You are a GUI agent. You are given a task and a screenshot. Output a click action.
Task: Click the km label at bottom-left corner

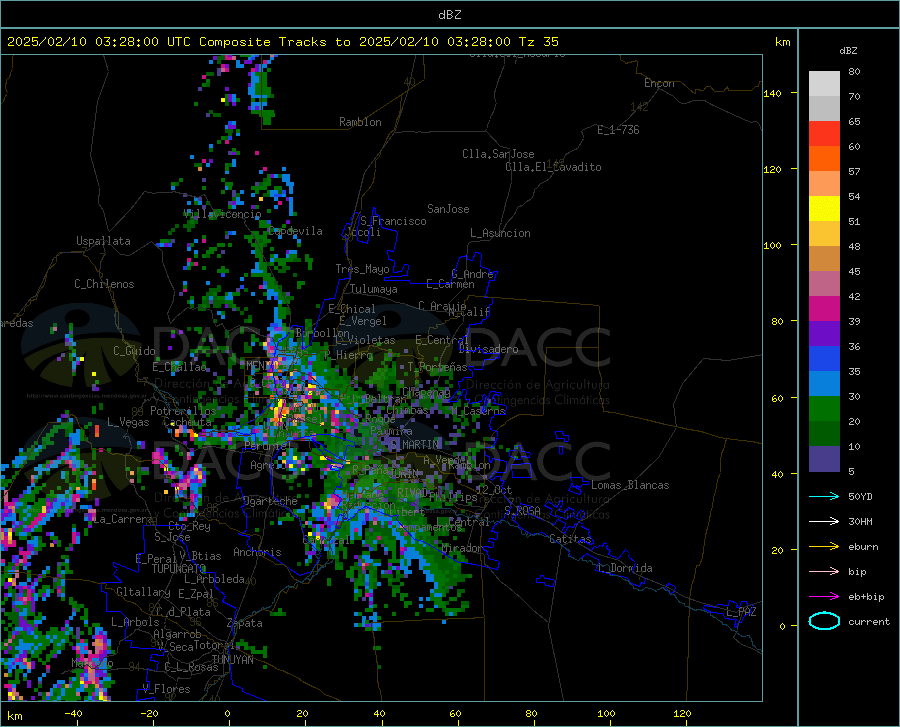14,716
